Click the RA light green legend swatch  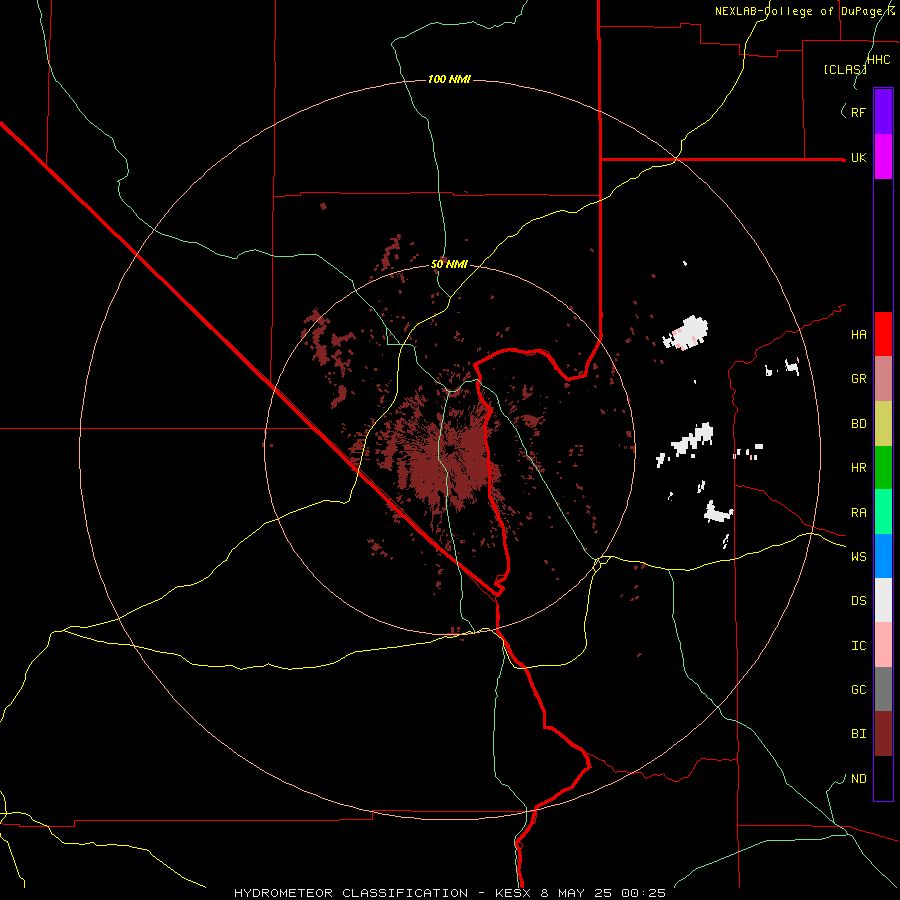(883, 512)
